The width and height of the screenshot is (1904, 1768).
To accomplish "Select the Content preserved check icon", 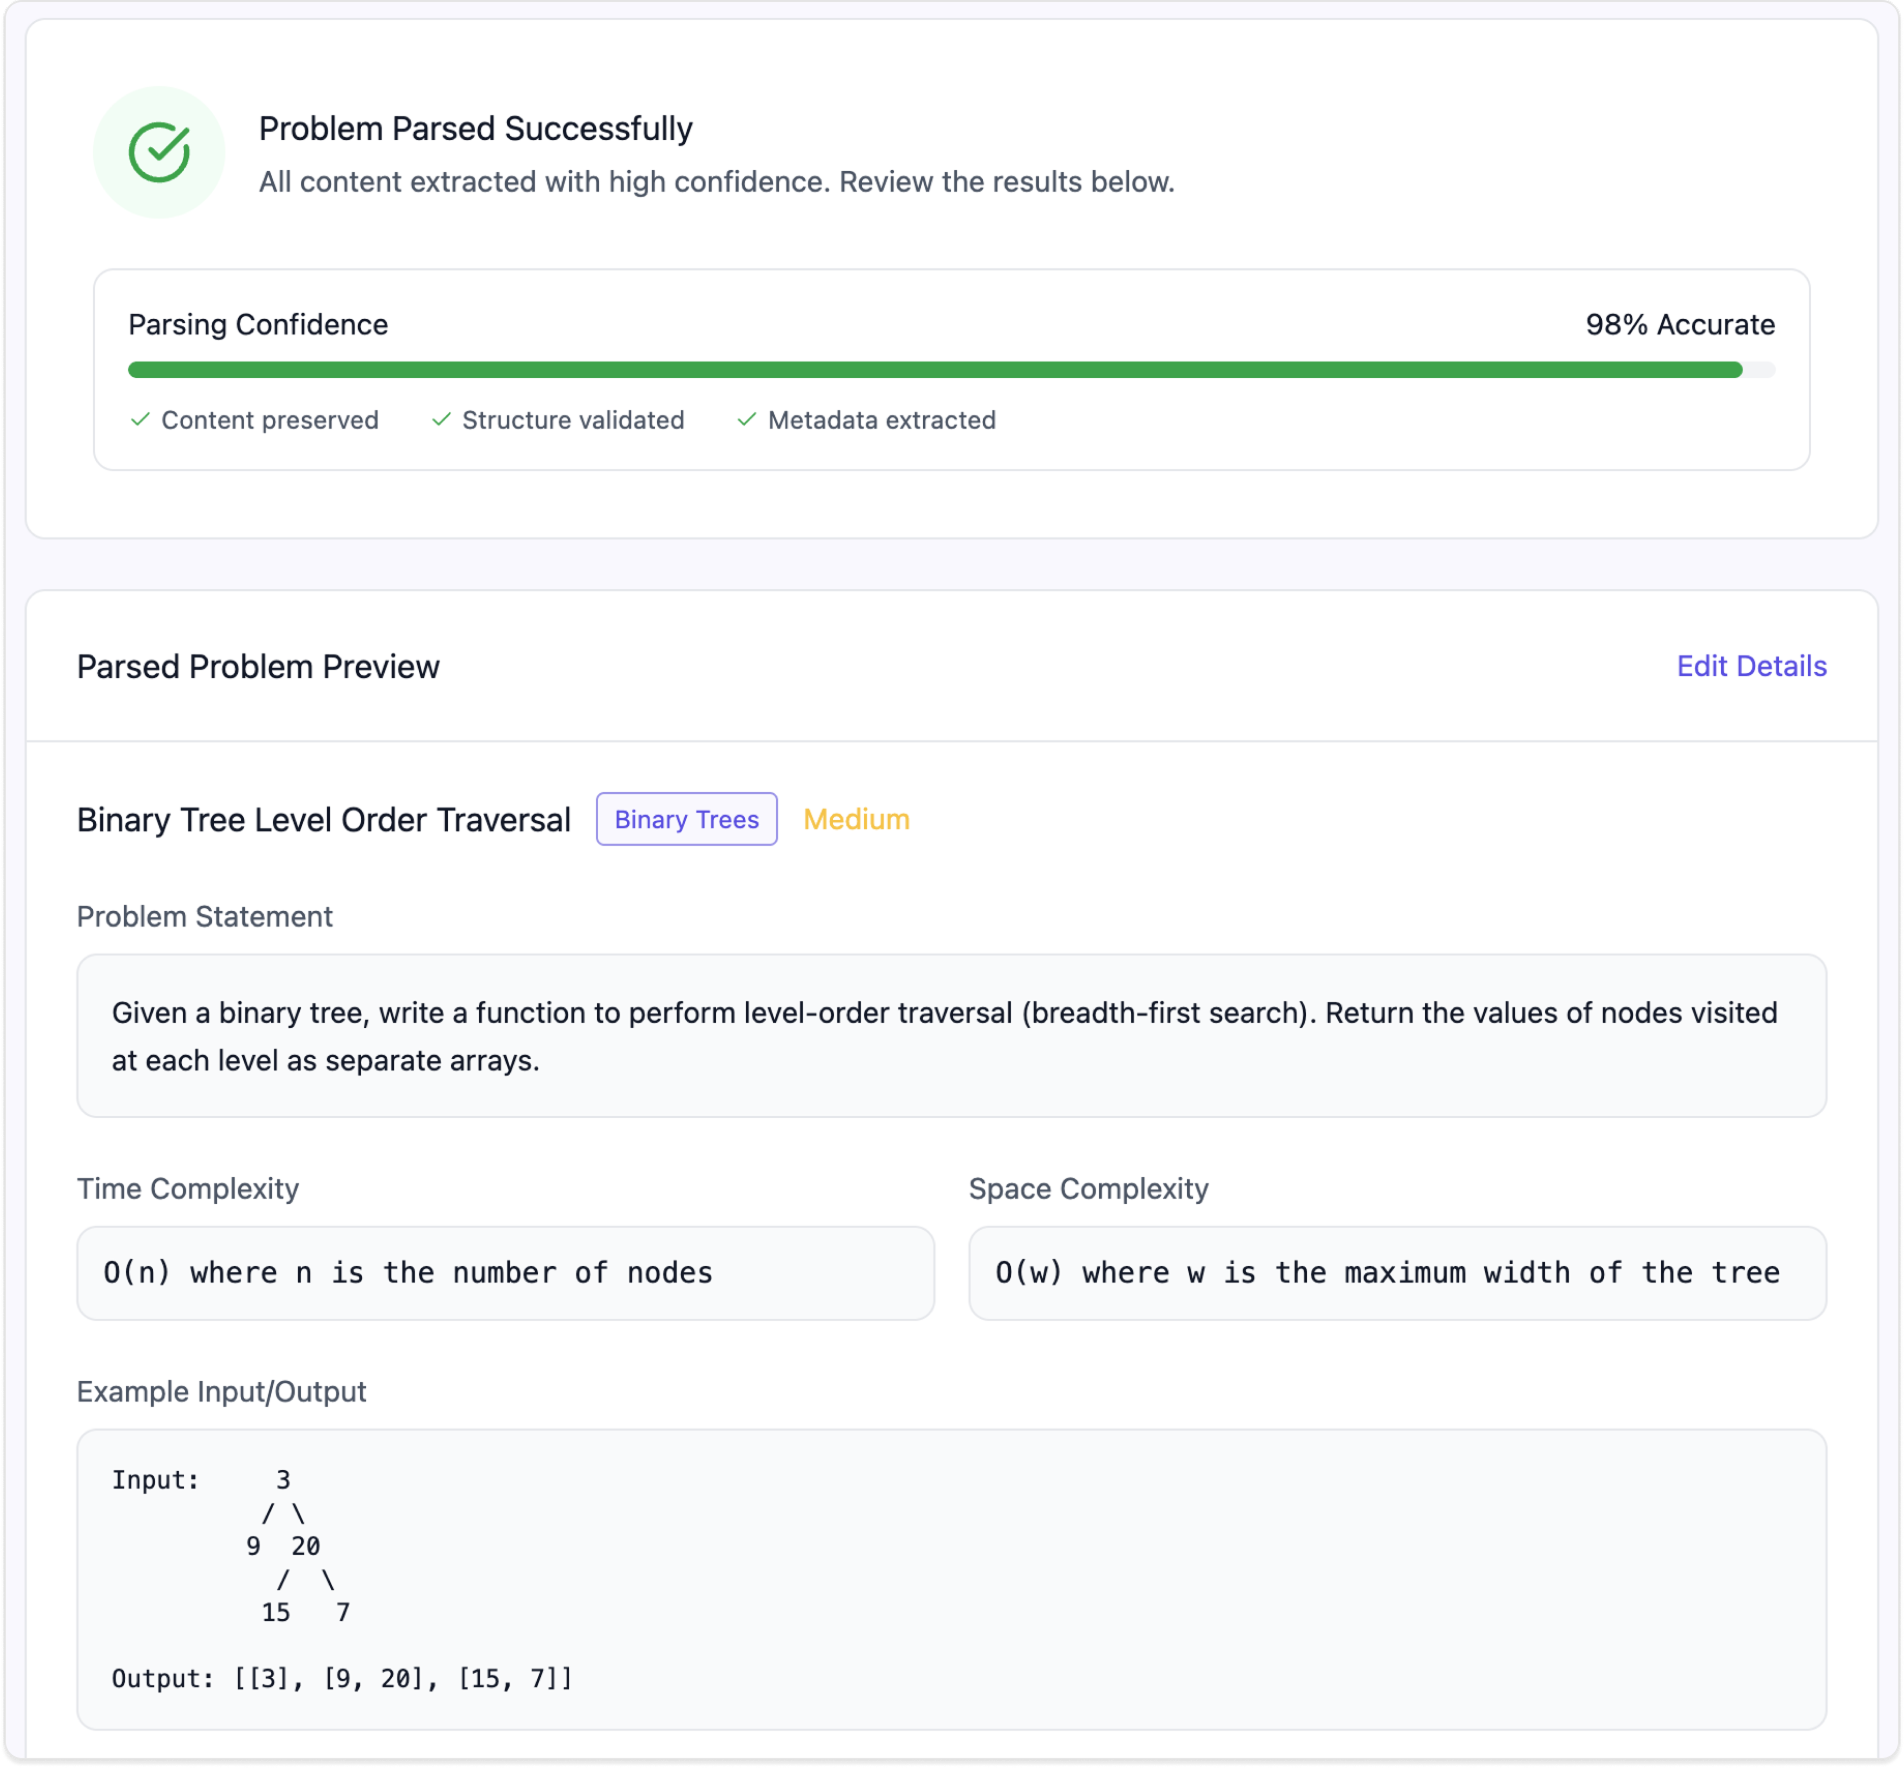I will pyautogui.click(x=140, y=420).
